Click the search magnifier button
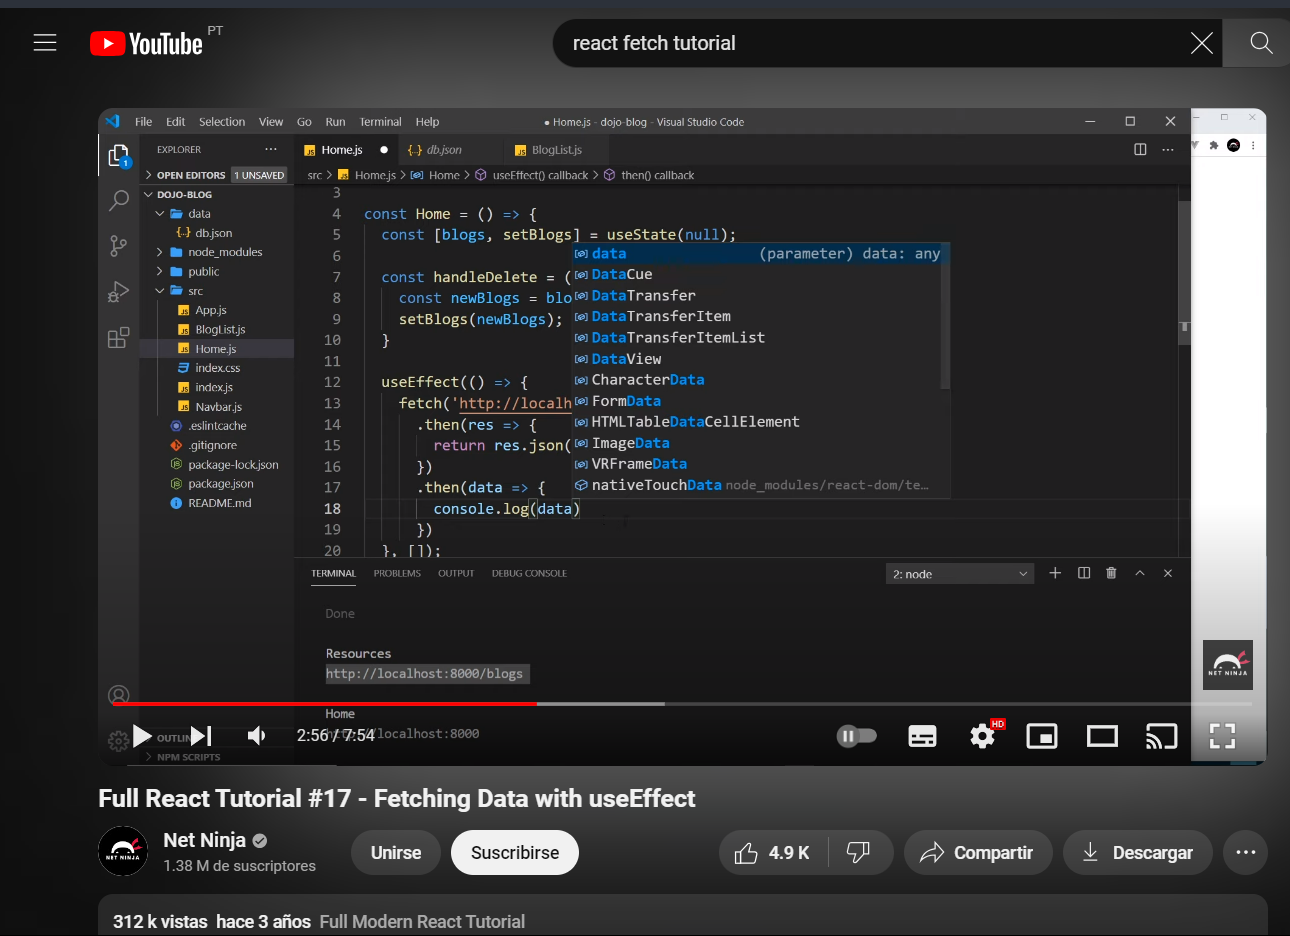The height and width of the screenshot is (936, 1290). point(1261,43)
